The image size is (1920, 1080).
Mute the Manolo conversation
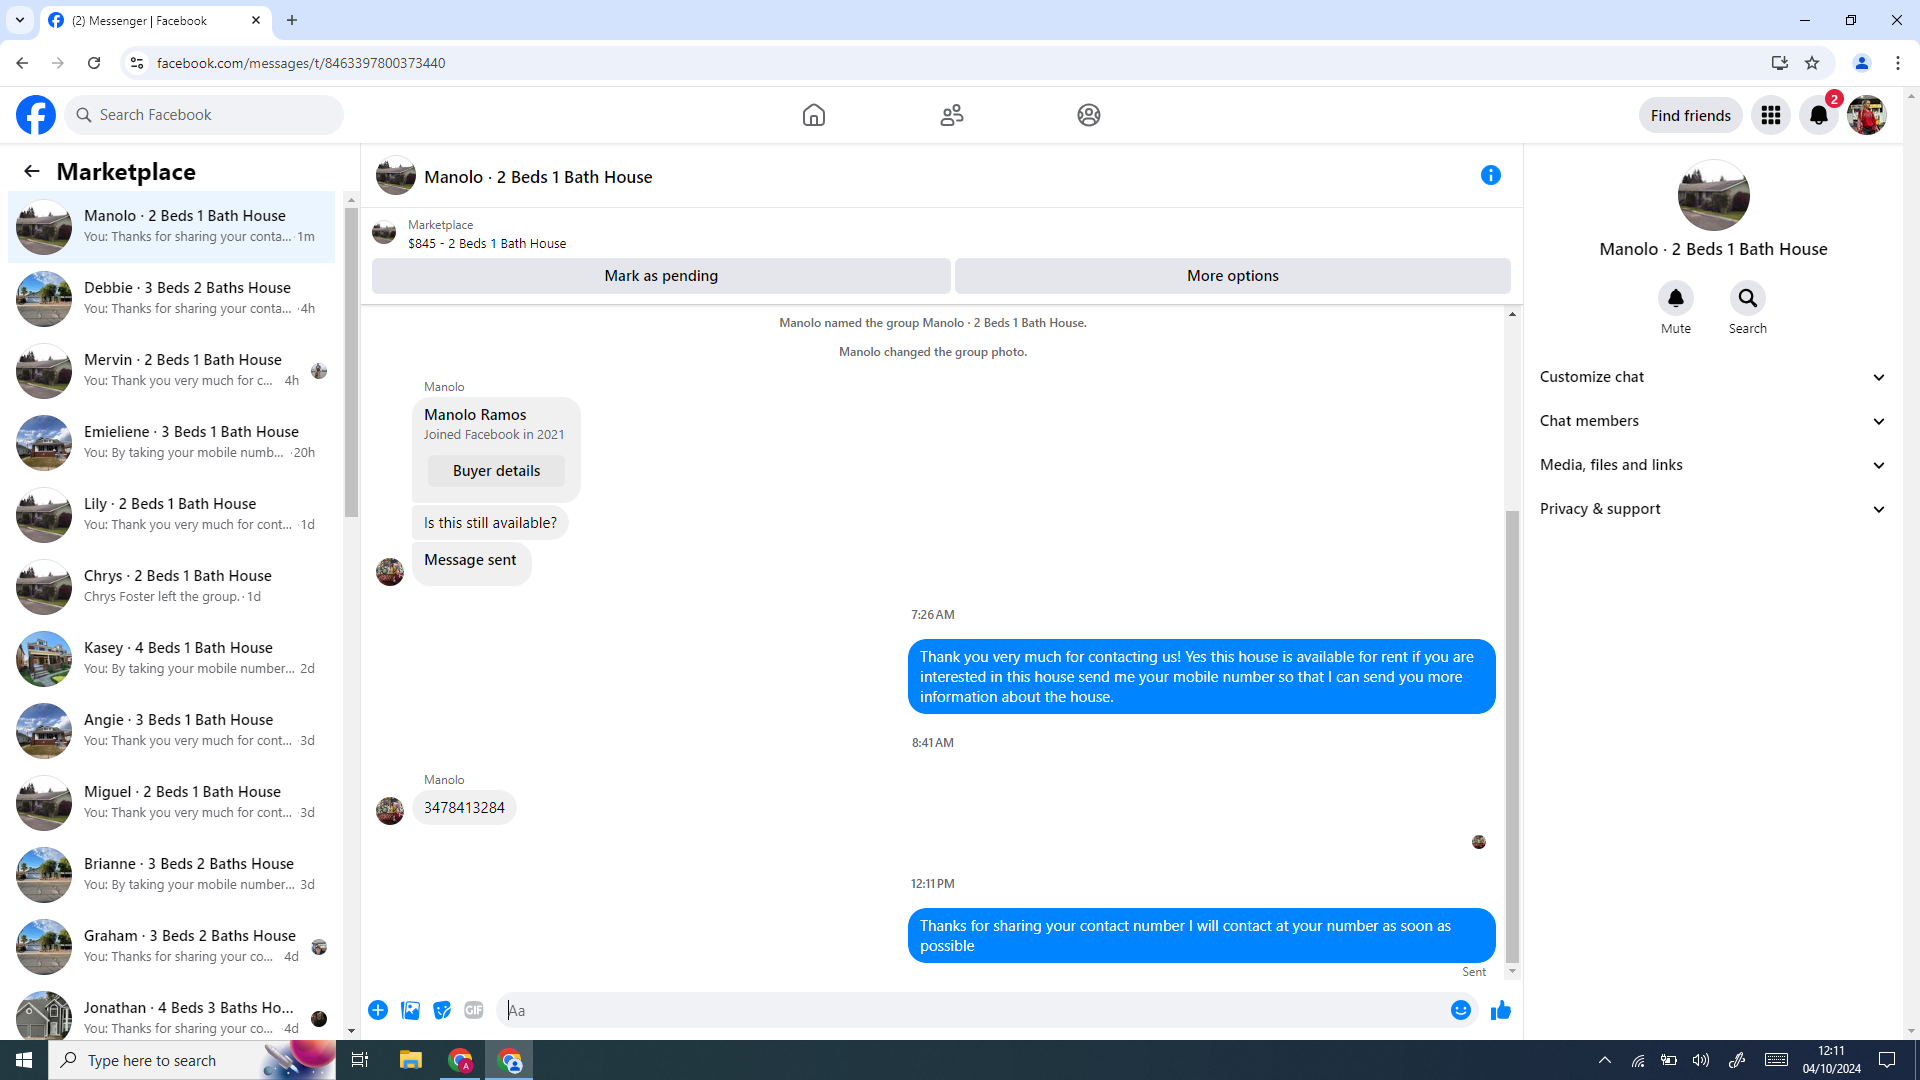click(1676, 298)
